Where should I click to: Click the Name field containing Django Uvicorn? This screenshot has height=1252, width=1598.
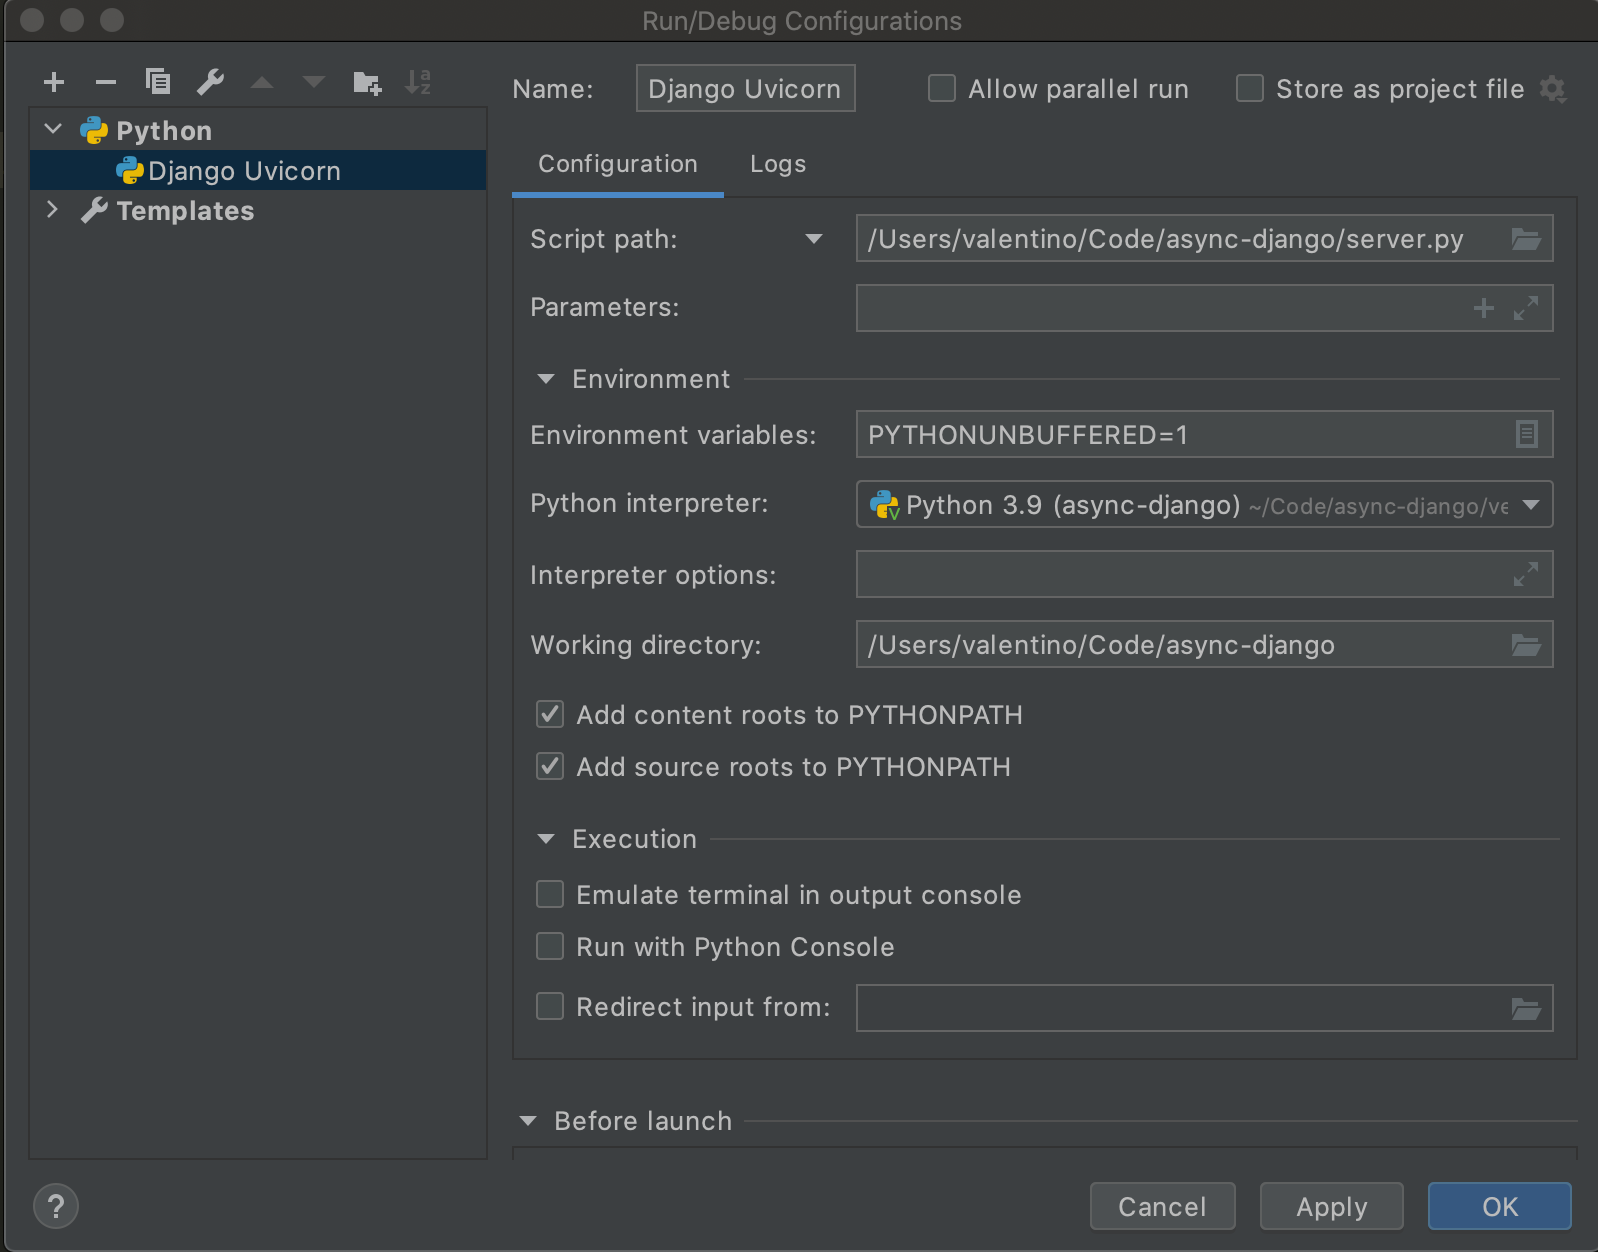tap(745, 88)
